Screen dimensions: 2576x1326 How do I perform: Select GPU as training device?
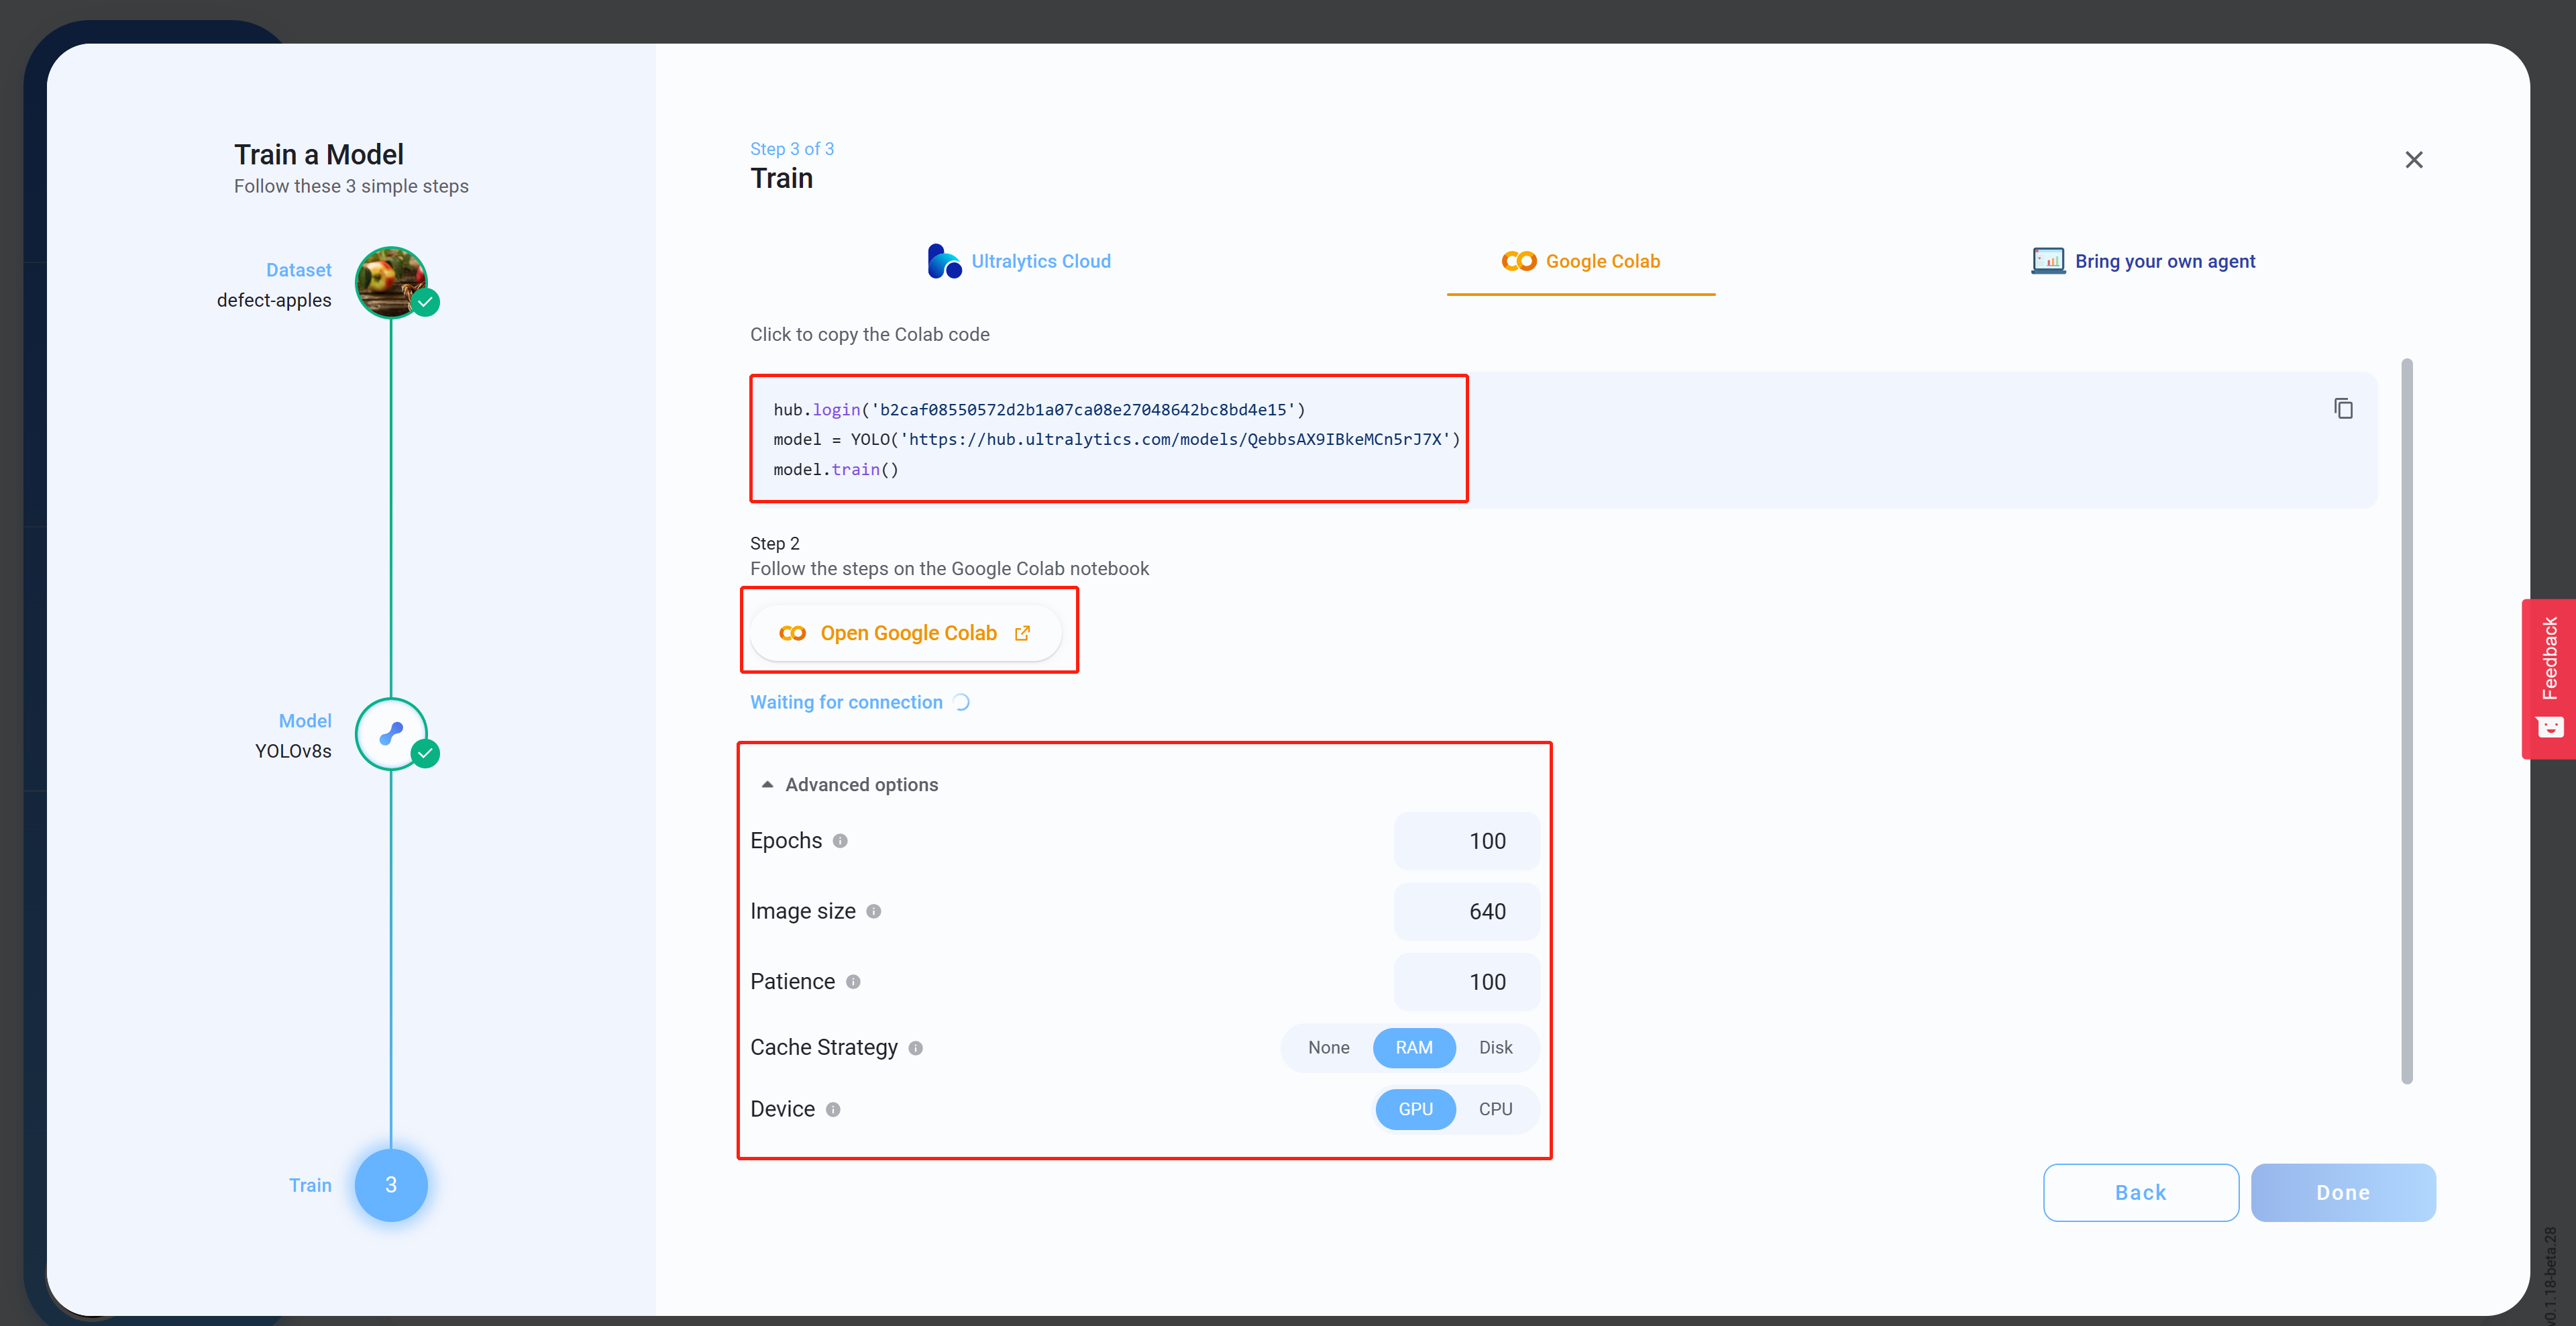[1415, 1109]
